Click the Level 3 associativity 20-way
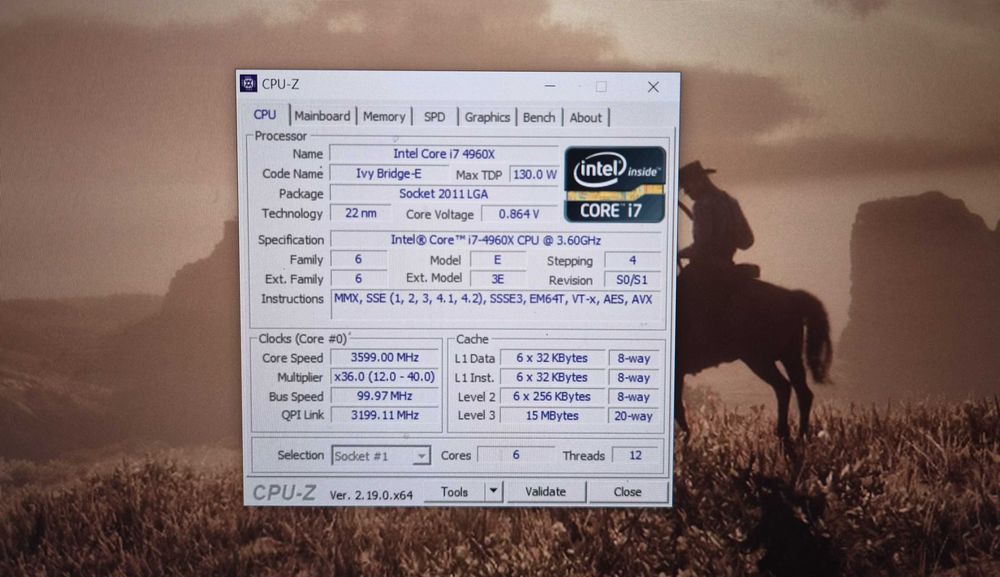This screenshot has height=577, width=1000. pos(633,416)
